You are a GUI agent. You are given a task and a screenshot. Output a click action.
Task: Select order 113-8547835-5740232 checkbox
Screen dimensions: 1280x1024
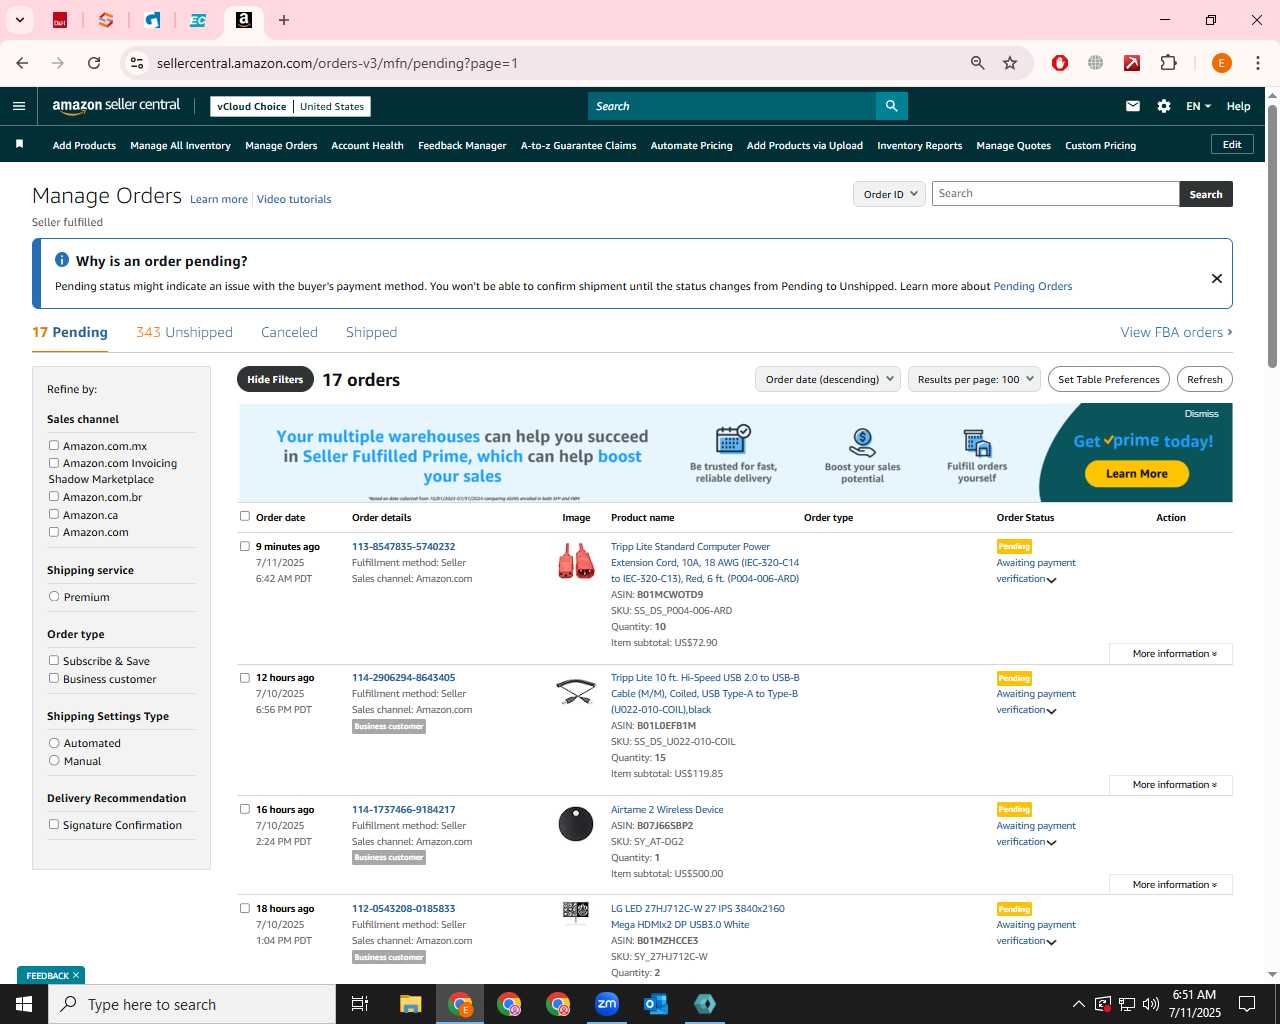point(245,546)
